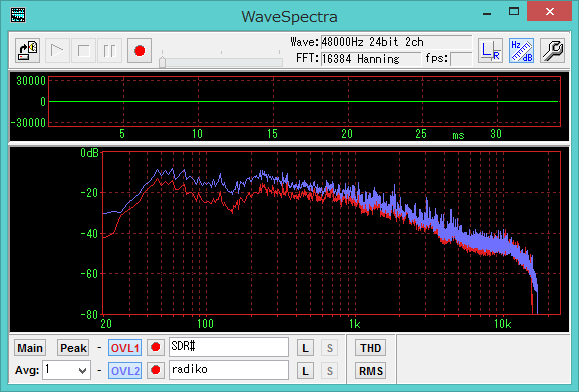Click the SDR# overlay name field
Screen dimensions: 579x392
pos(229,347)
